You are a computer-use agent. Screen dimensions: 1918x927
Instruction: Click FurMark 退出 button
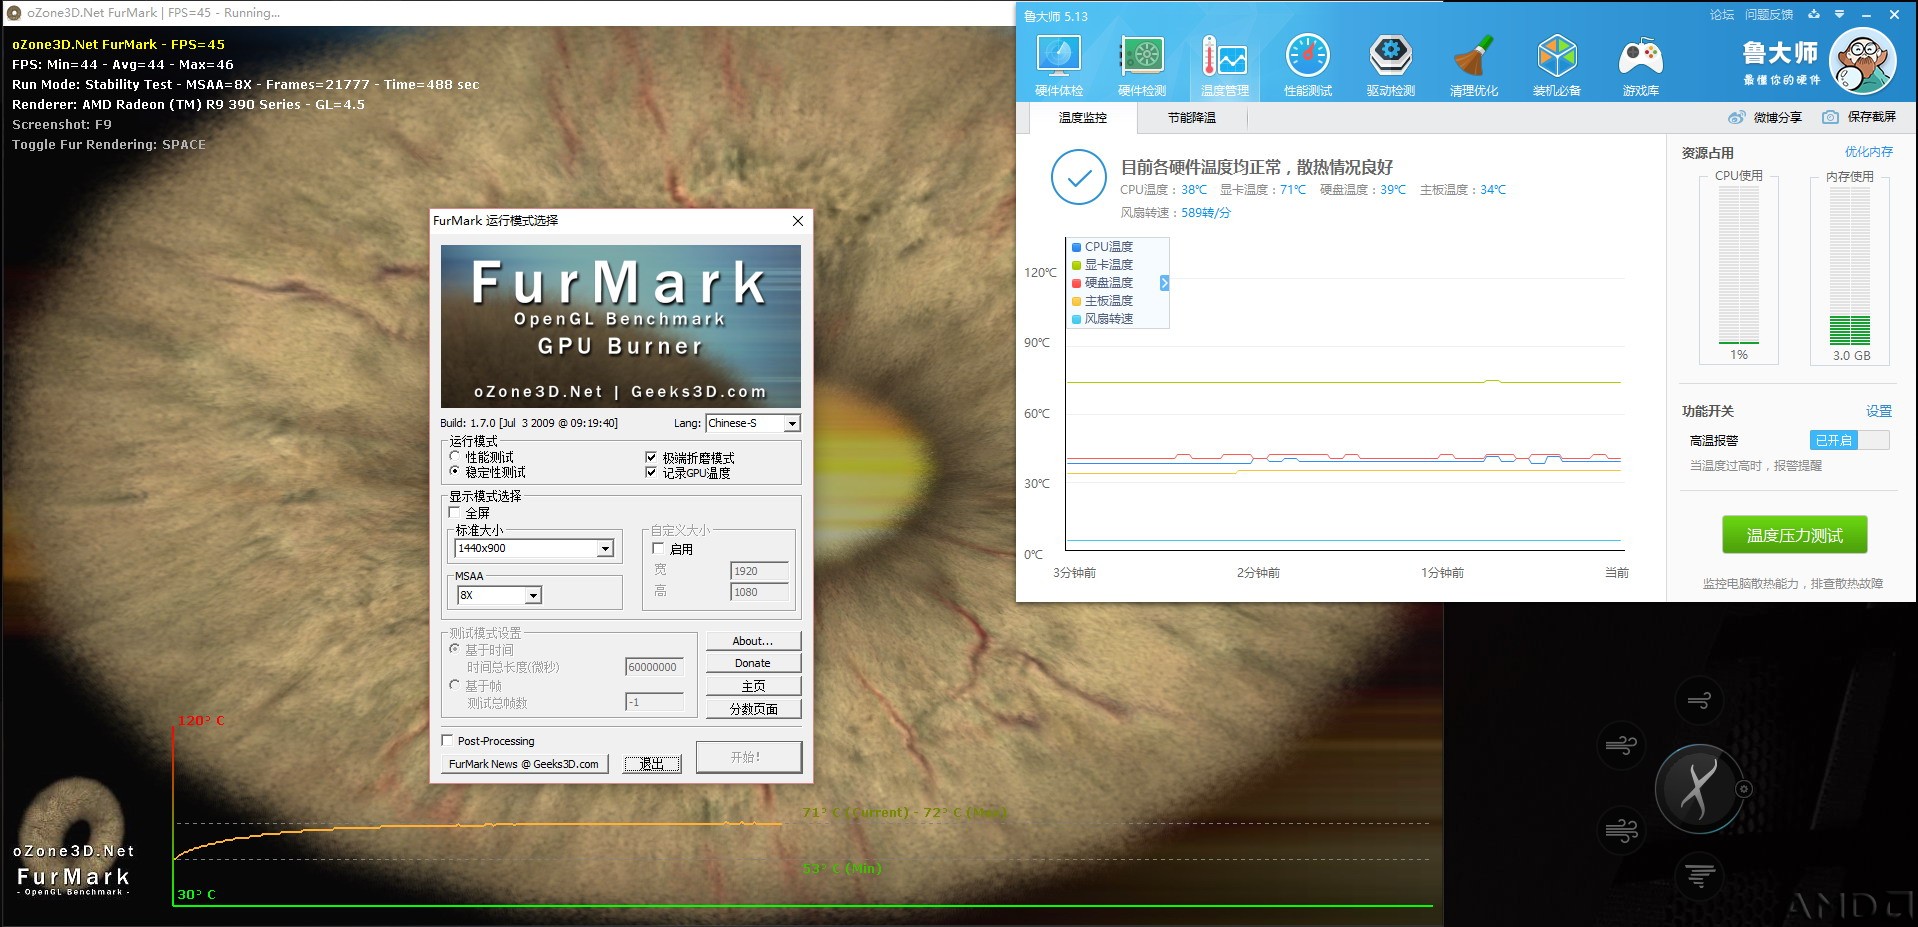[652, 764]
